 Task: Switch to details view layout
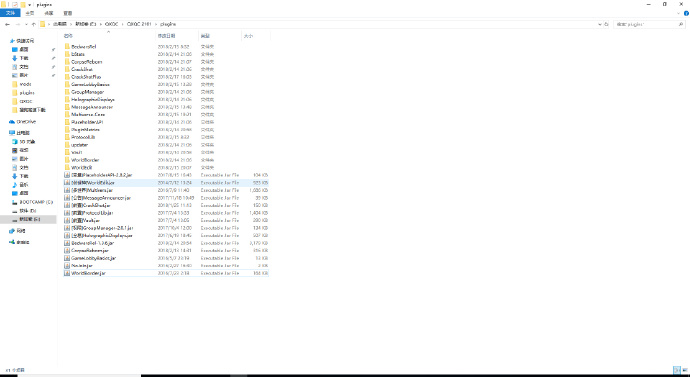(677, 370)
